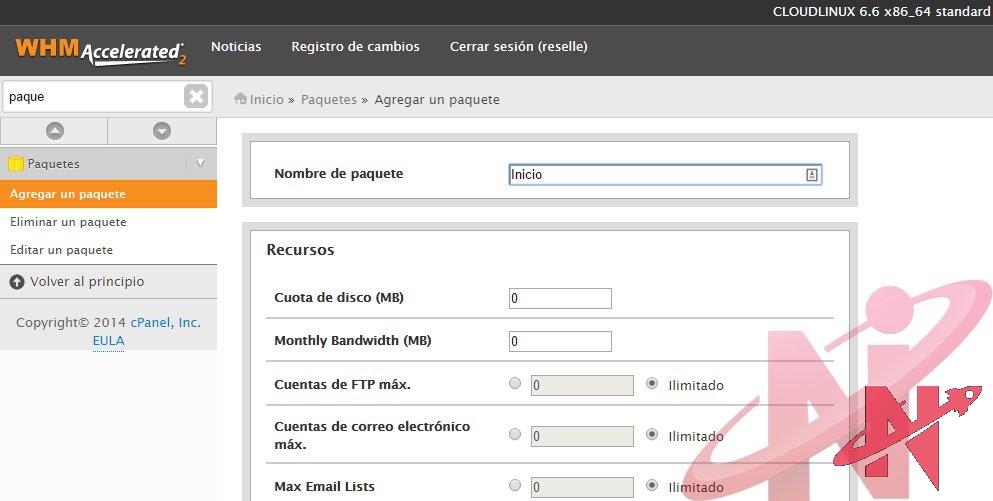
Task: Select numeric limit radio for Max Email Lists
Action: [515, 485]
